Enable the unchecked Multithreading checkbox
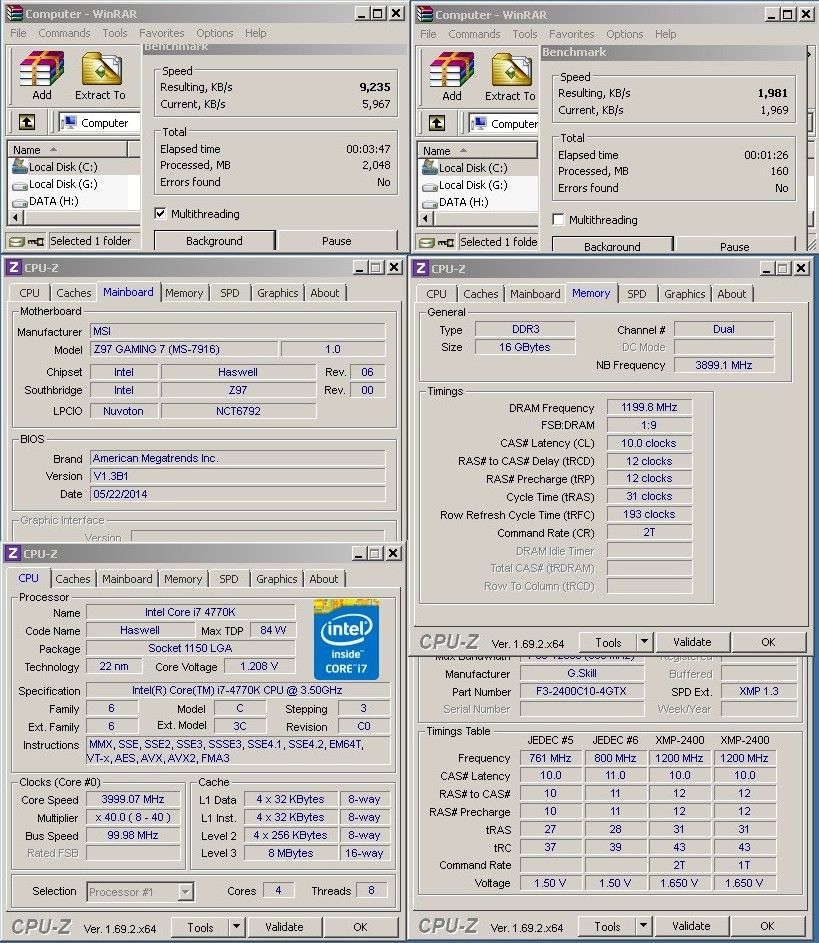Screen dimensions: 819x943 pyautogui.click(x=559, y=220)
